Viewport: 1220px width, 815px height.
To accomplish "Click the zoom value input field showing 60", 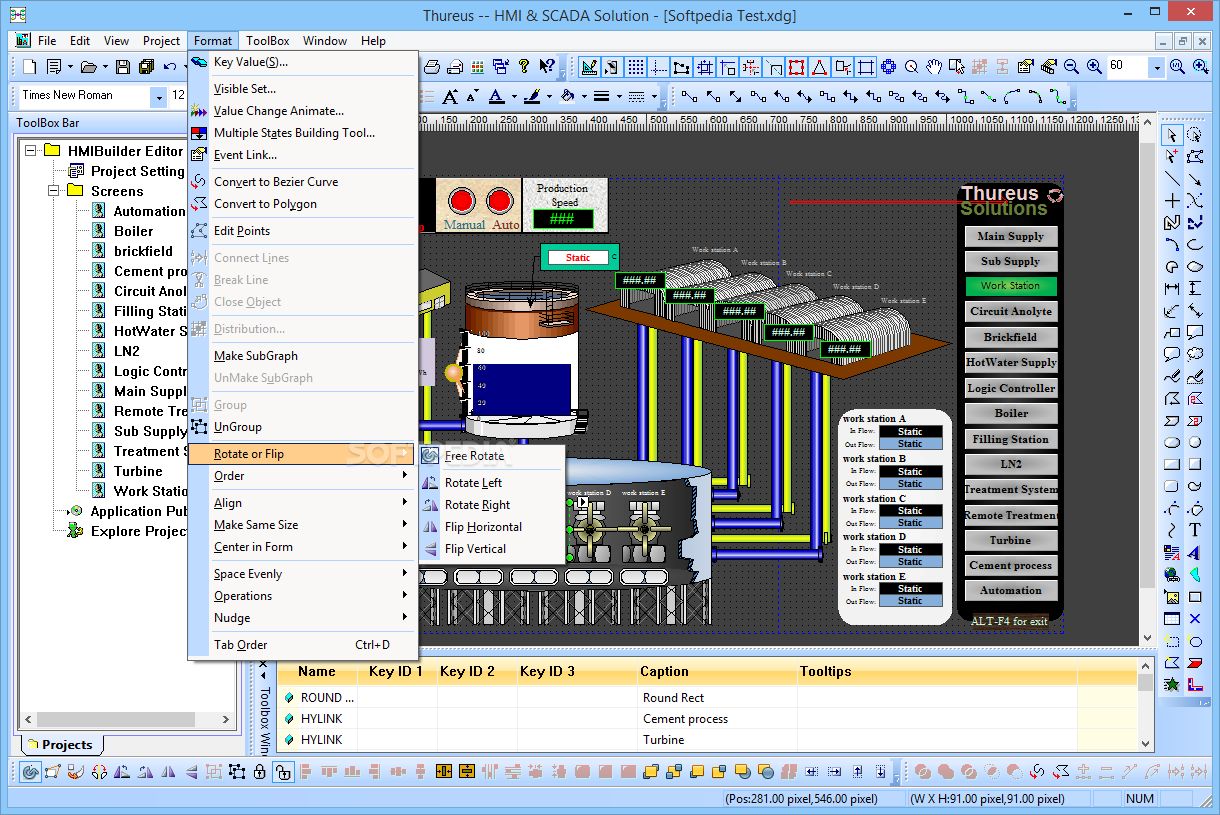I will 1128,67.
